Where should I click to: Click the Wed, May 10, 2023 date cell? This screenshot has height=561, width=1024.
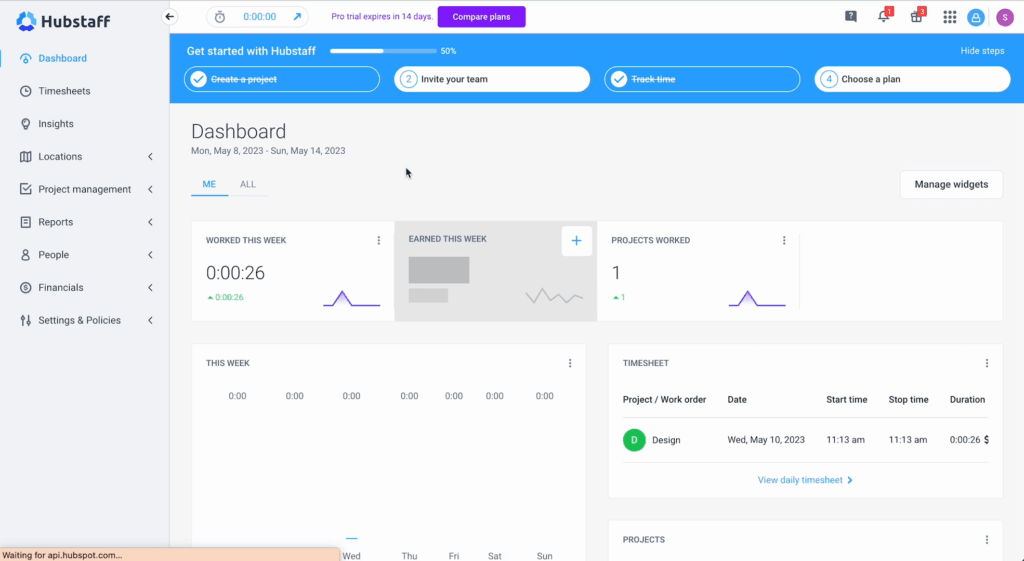click(766, 440)
